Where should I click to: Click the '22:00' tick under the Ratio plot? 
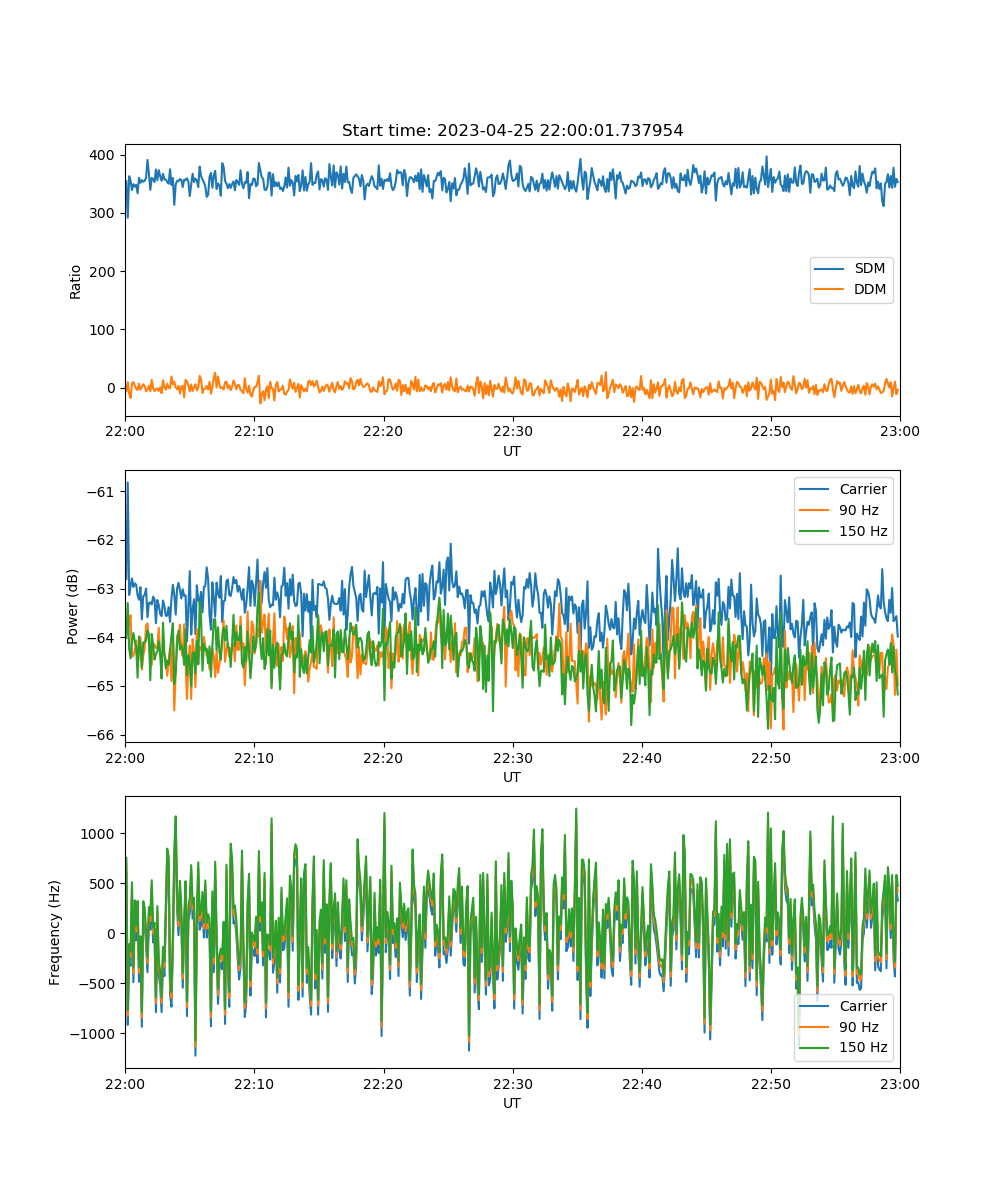pos(125,431)
